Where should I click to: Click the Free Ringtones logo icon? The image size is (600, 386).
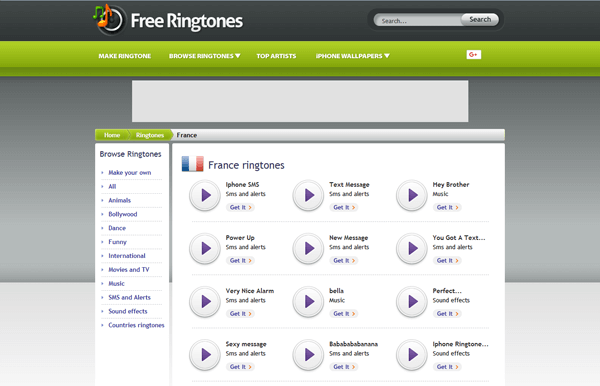pyautogui.click(x=109, y=20)
